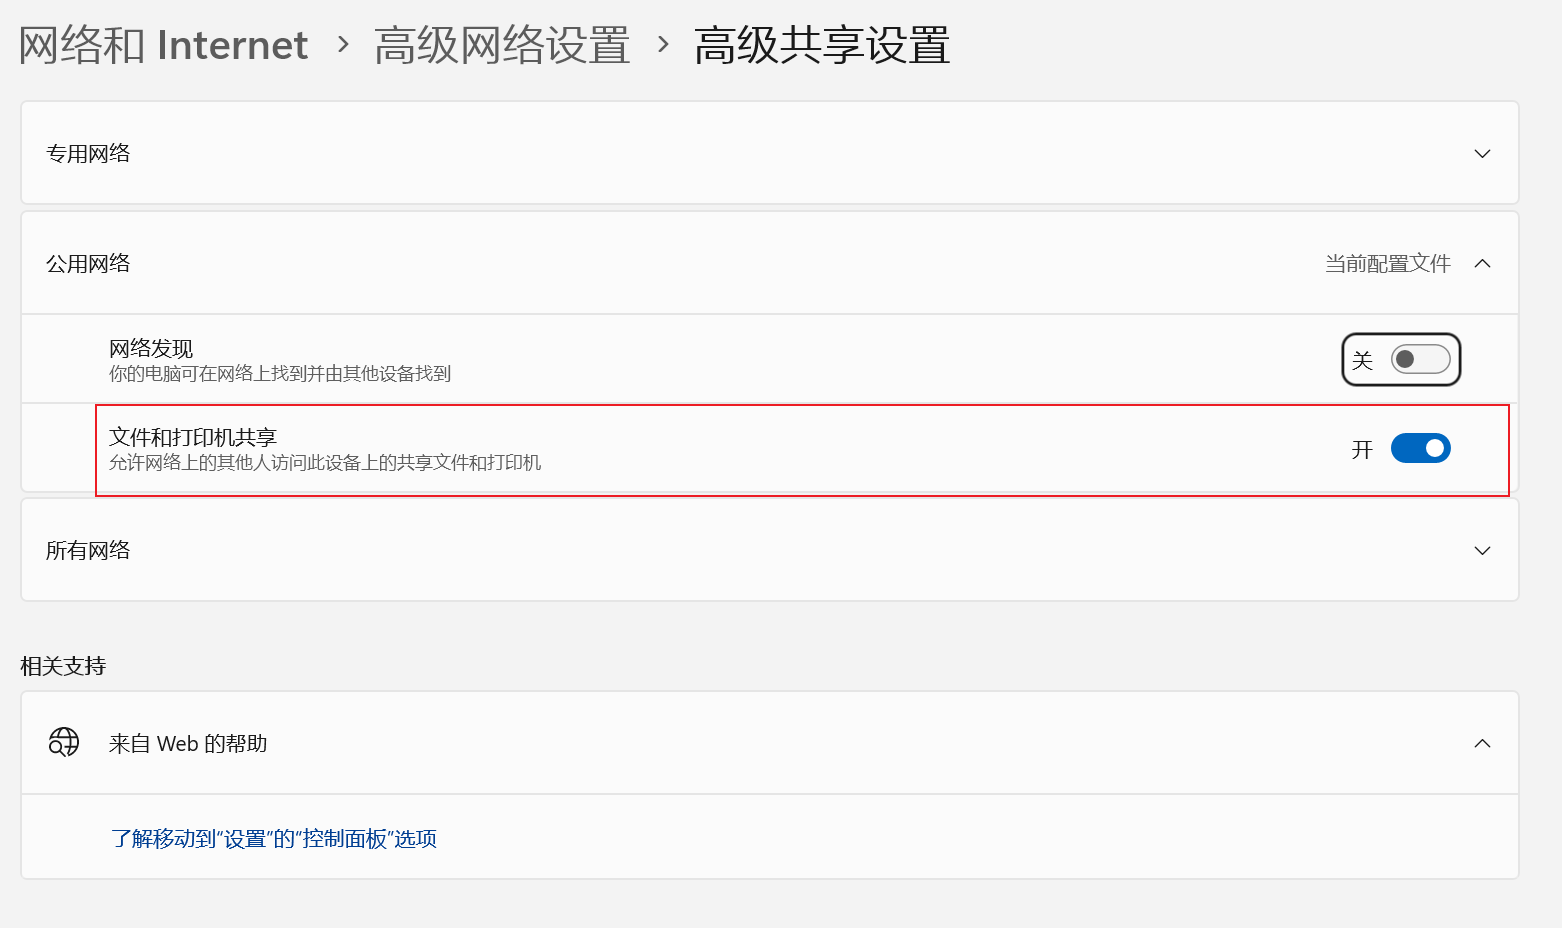Click the 当前配置文件 label

pyautogui.click(x=1387, y=263)
